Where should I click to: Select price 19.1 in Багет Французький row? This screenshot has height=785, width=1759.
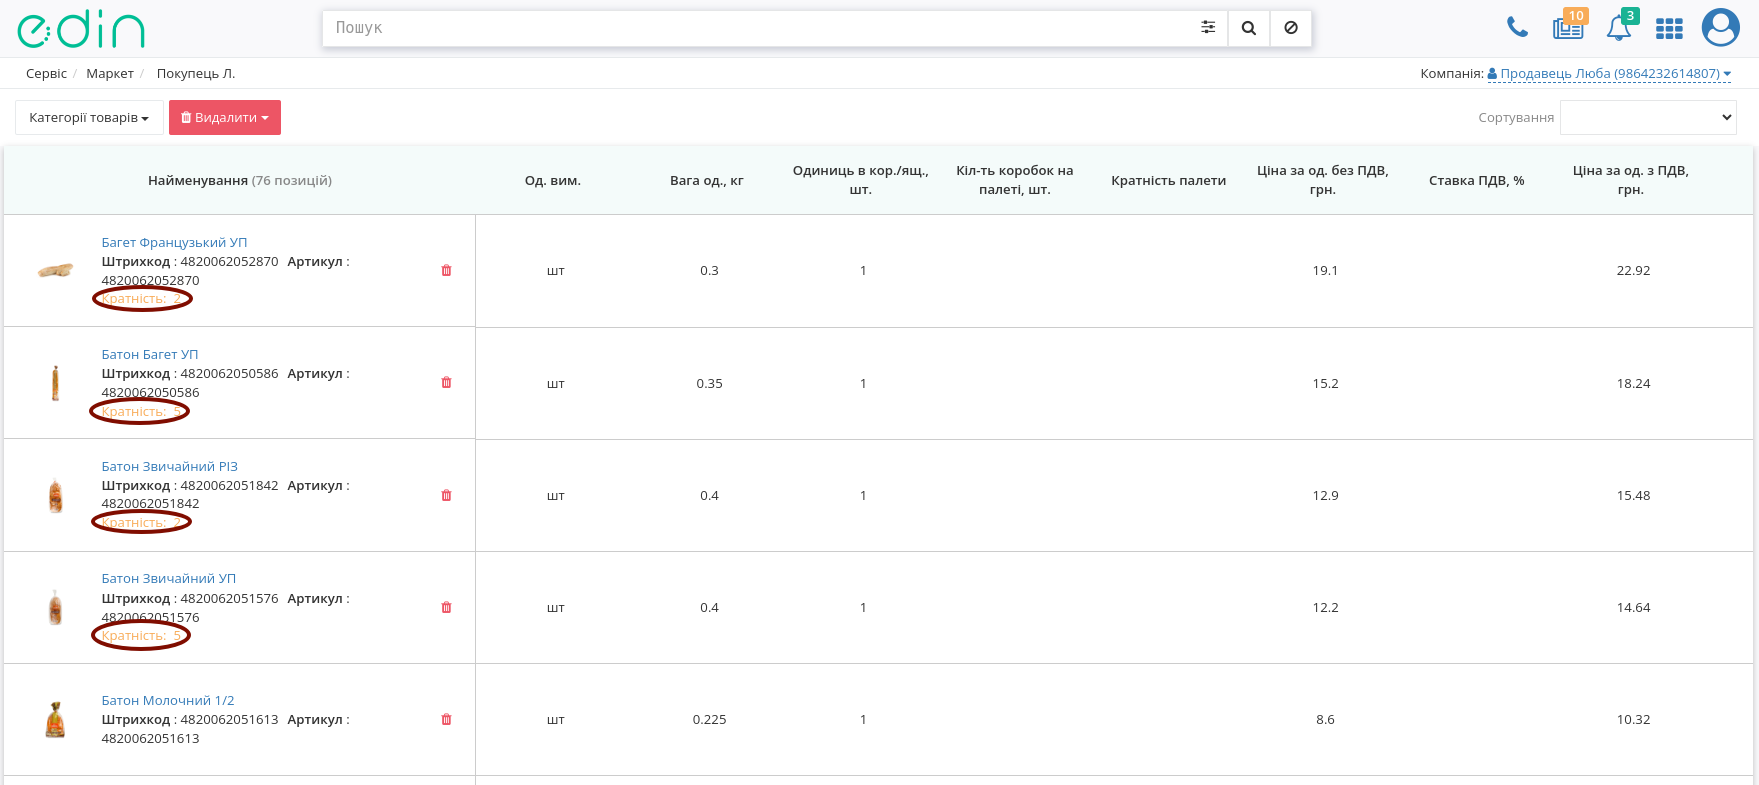(x=1325, y=270)
